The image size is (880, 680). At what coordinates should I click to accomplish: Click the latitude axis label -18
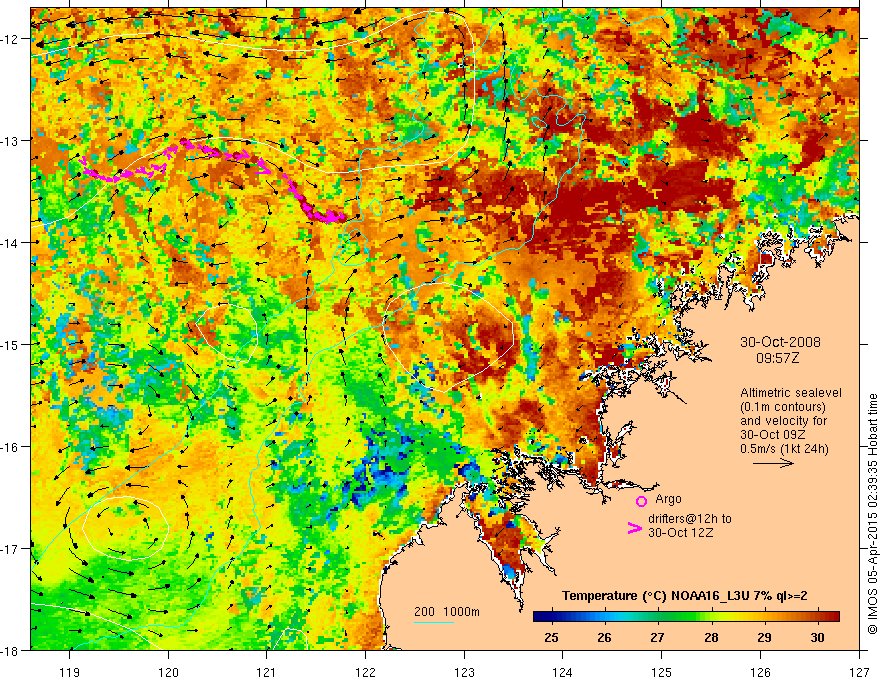(x=11, y=650)
